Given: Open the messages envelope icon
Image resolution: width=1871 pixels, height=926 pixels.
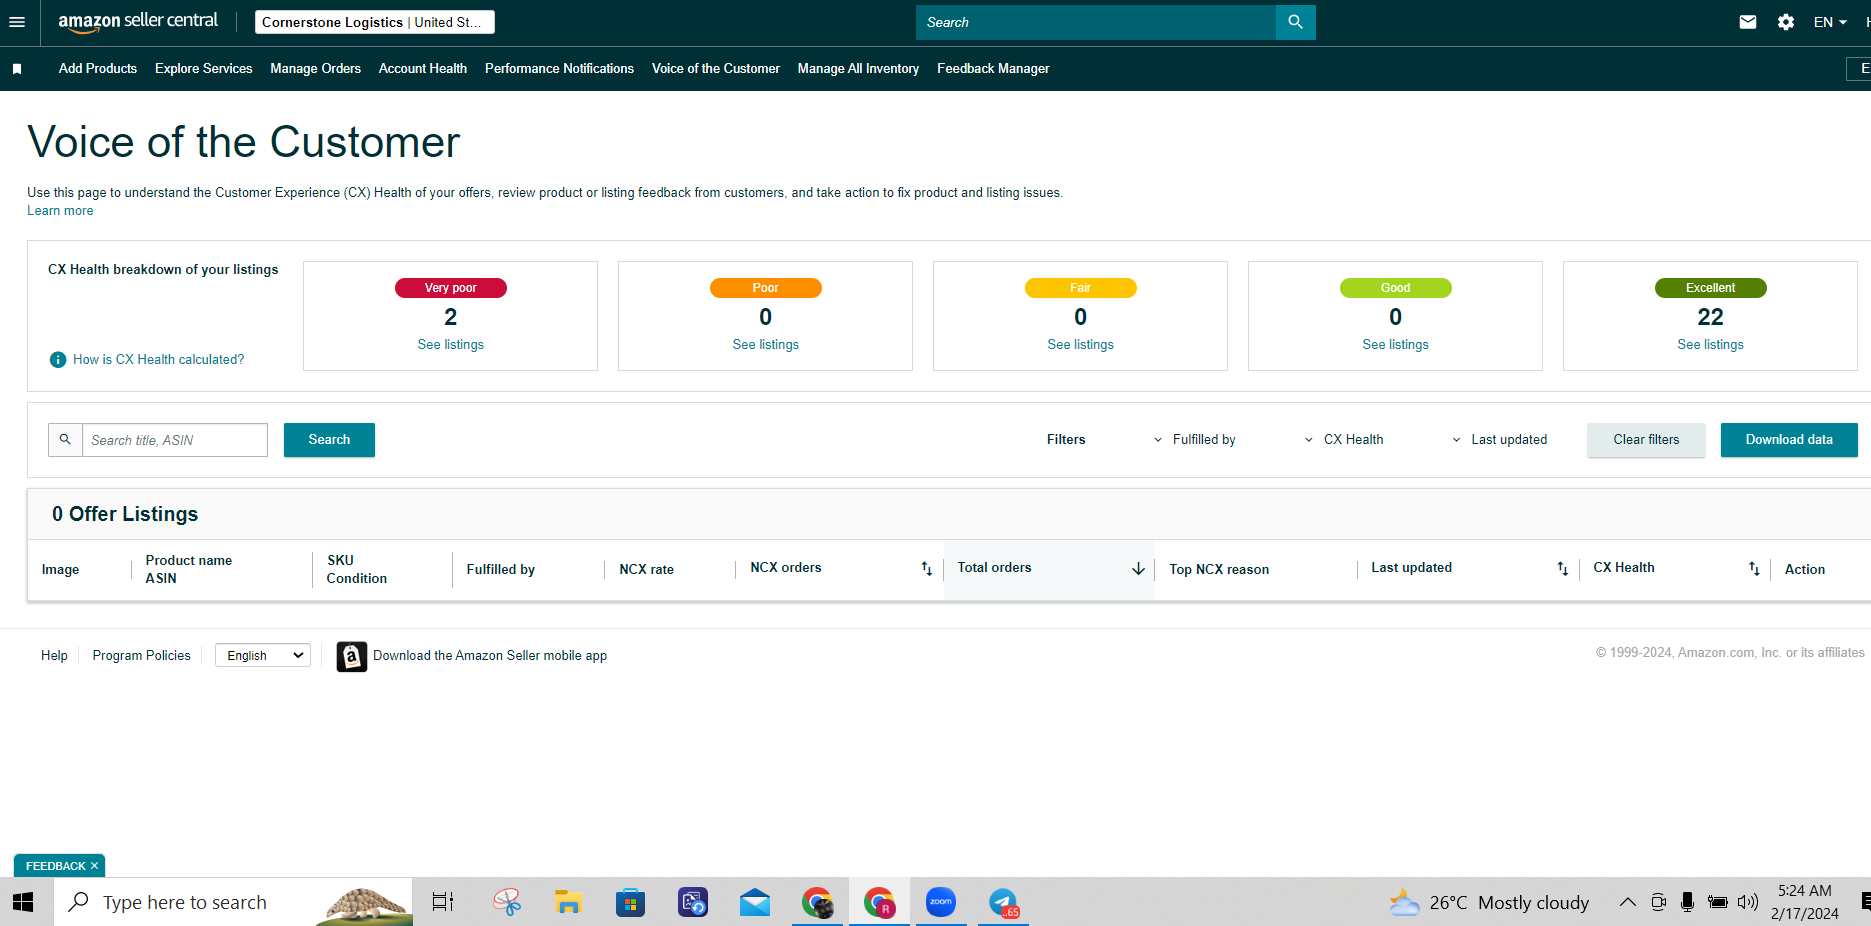Looking at the screenshot, I should (1747, 22).
